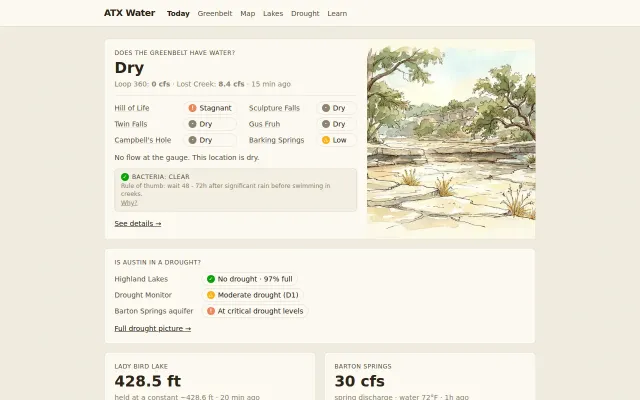
Task: Open the Lakes nav item
Action: coord(273,13)
